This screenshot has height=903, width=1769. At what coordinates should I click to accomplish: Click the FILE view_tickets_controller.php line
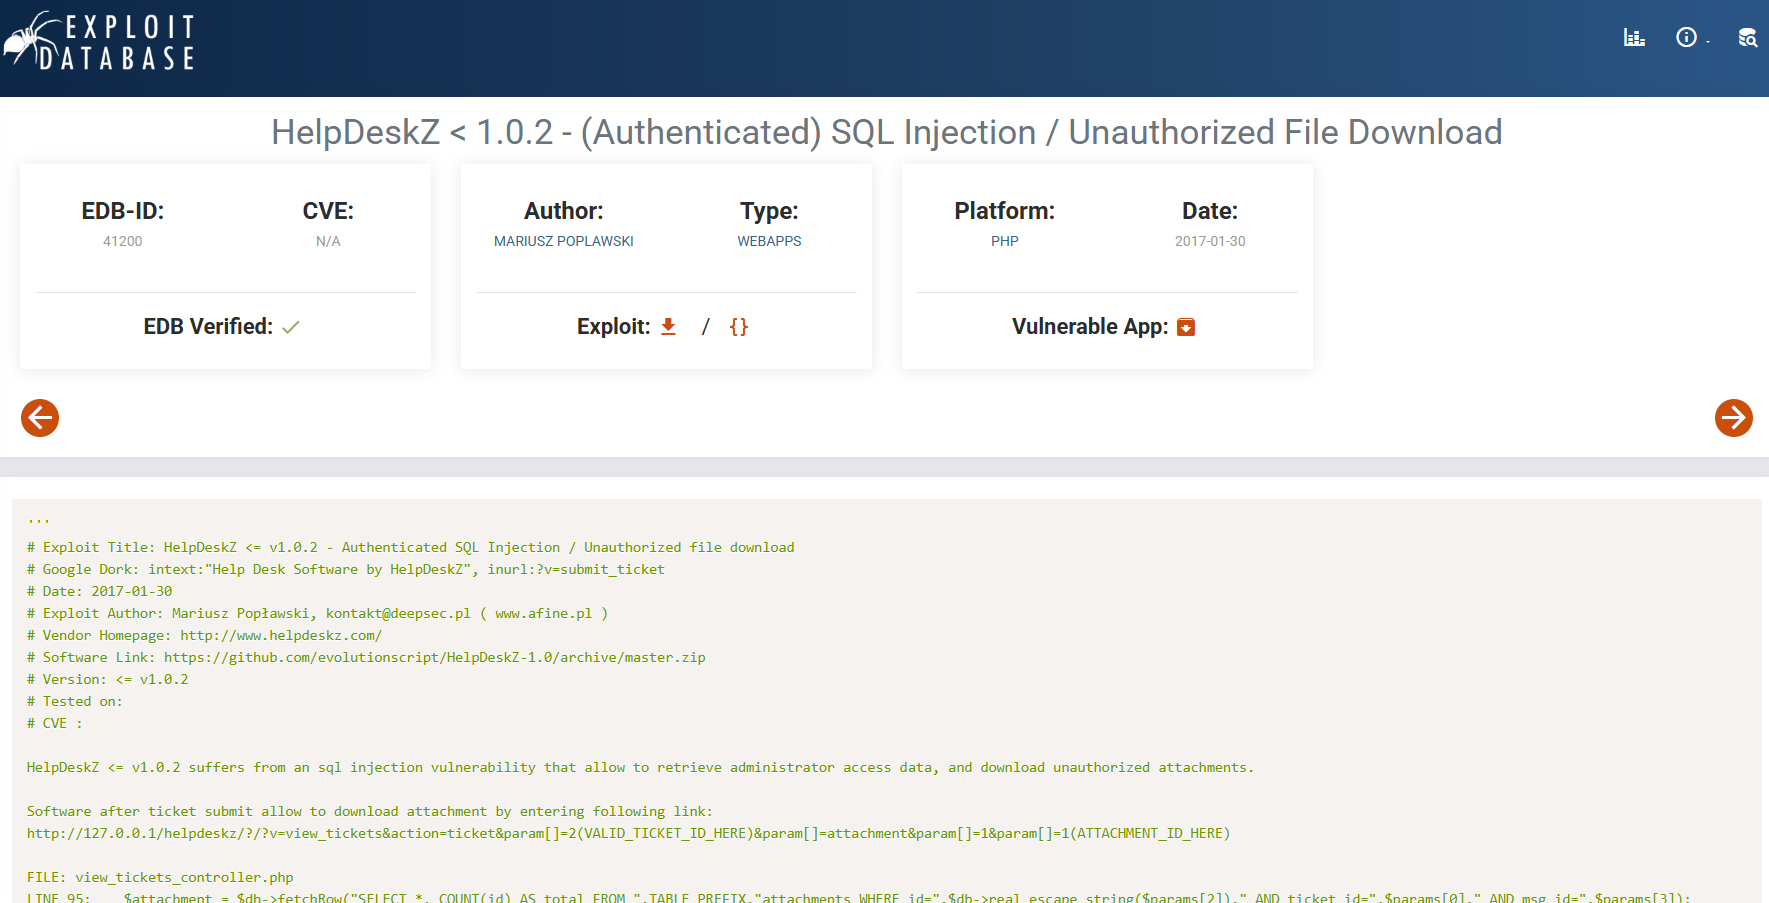(160, 877)
